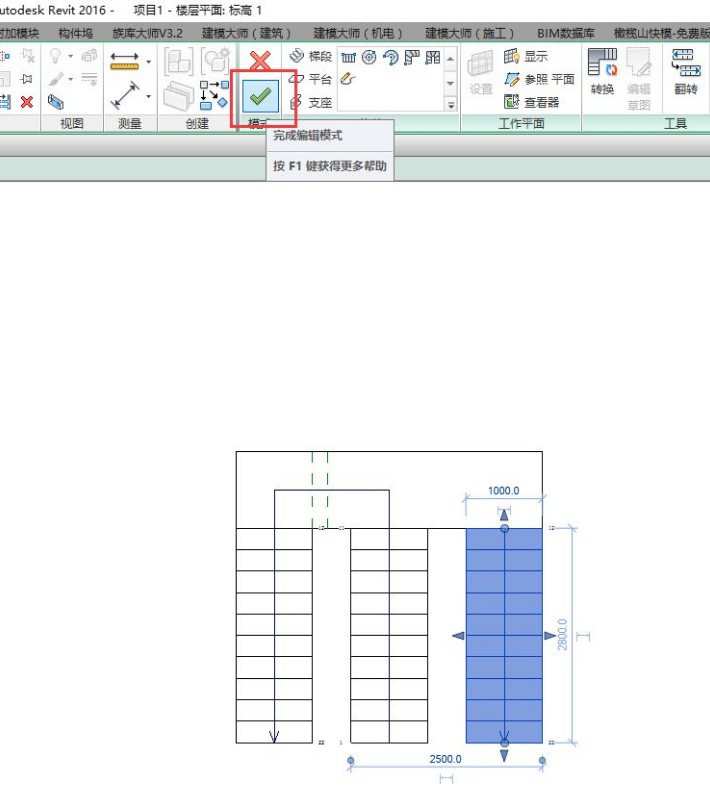
Task: Select the 梯段 stair run tool
Action: (311, 57)
